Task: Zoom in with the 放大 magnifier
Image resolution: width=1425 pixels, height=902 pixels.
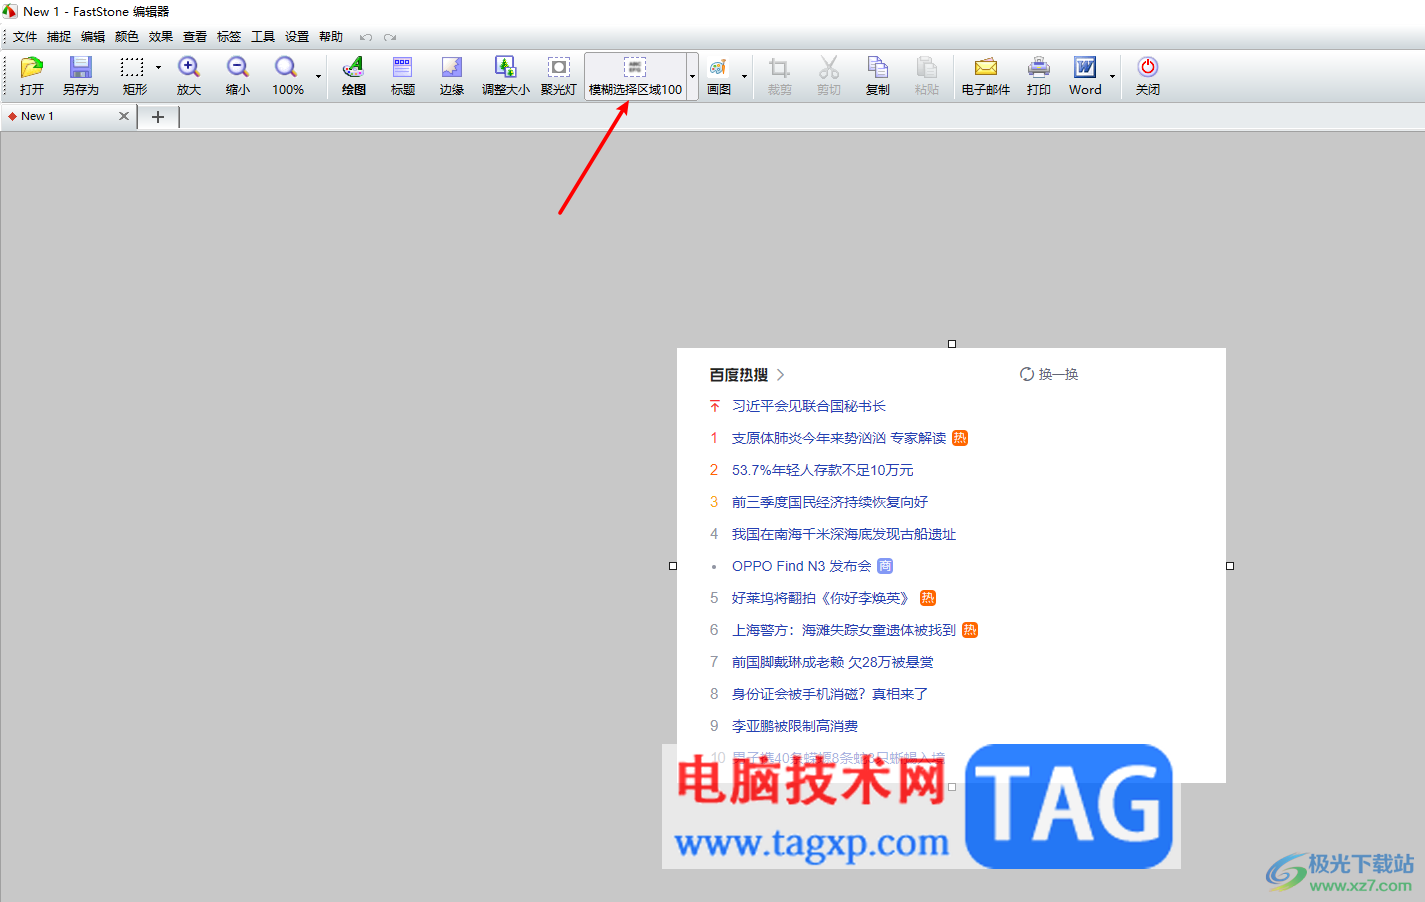Action: 189,76
